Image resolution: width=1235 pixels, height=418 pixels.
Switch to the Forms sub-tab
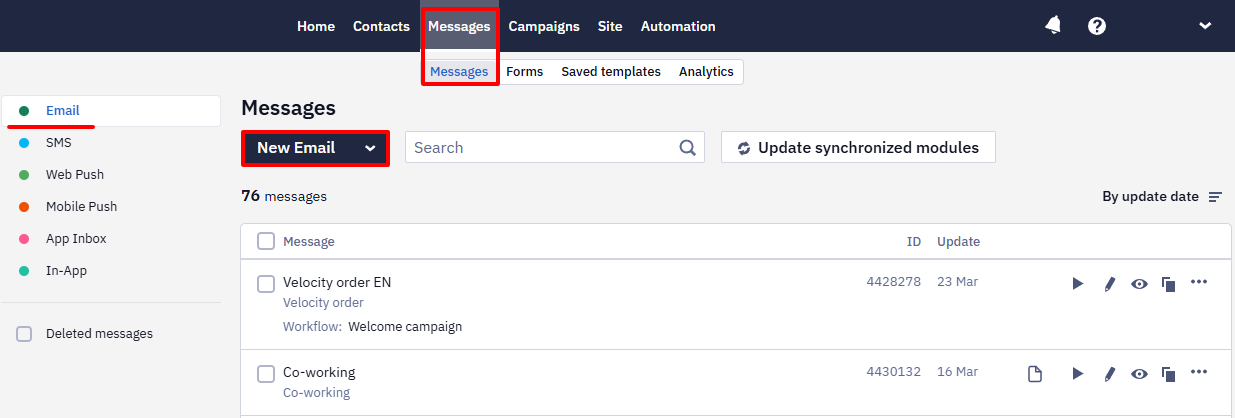pyautogui.click(x=525, y=71)
